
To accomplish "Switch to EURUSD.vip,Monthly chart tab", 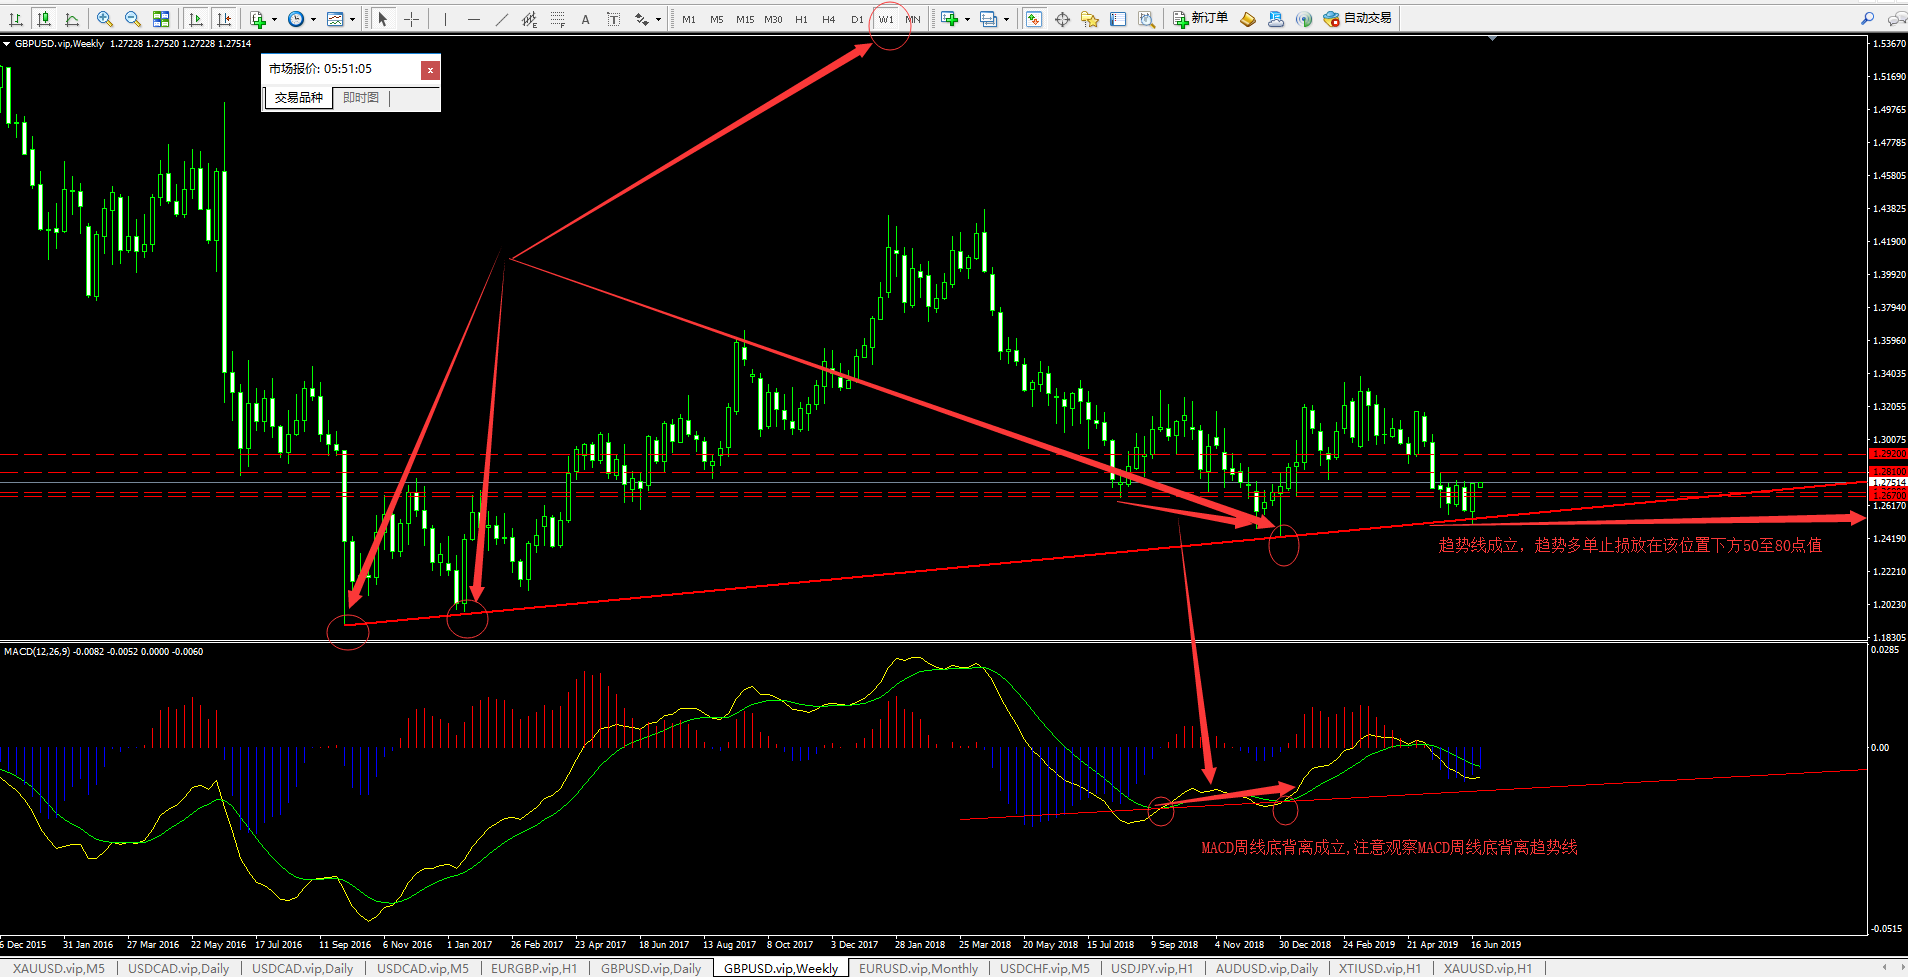I will tap(919, 968).
